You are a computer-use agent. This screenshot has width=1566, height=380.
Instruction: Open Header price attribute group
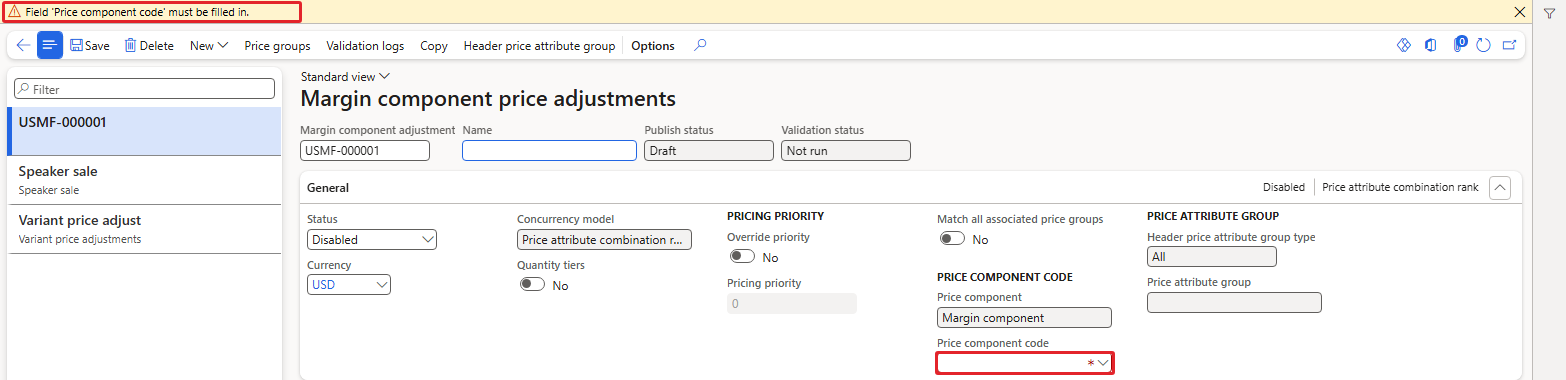coord(539,45)
